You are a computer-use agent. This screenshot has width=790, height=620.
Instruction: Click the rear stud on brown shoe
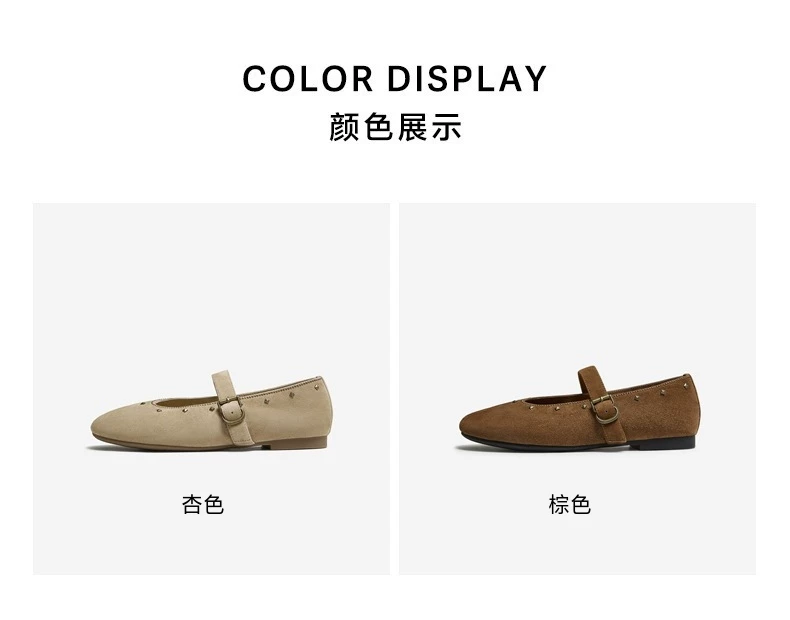685,385
